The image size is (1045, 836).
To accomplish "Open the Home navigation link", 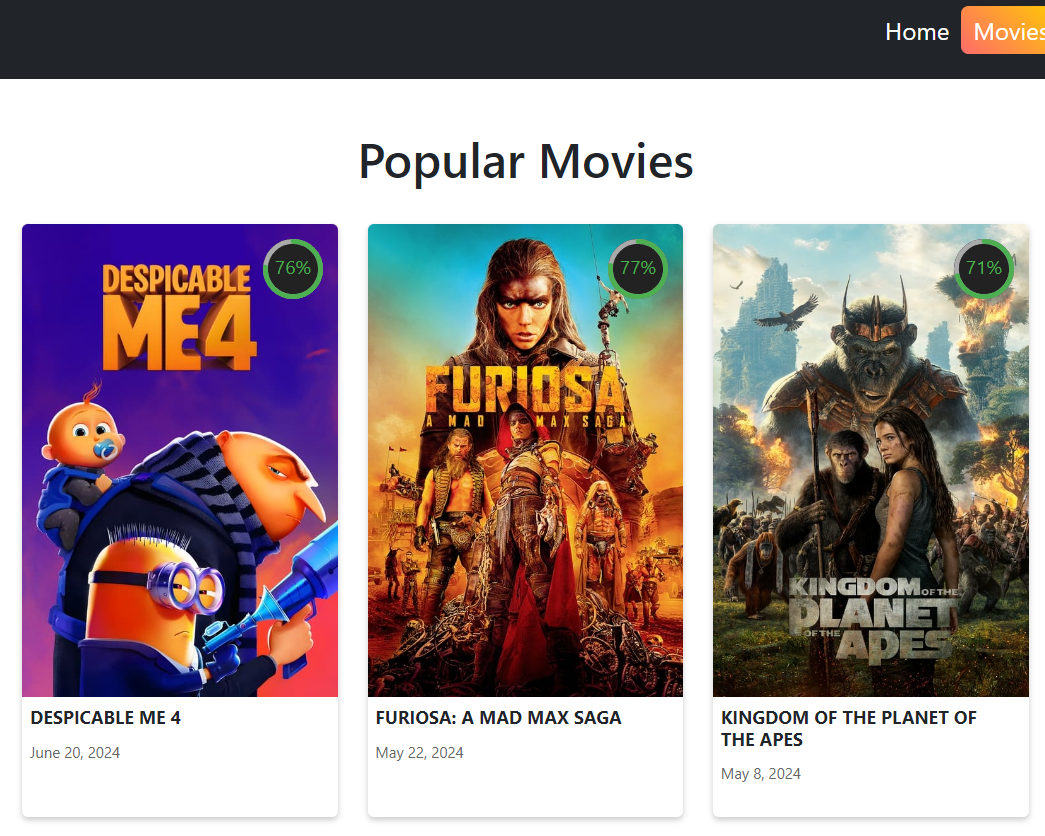I will pyautogui.click(x=916, y=31).
